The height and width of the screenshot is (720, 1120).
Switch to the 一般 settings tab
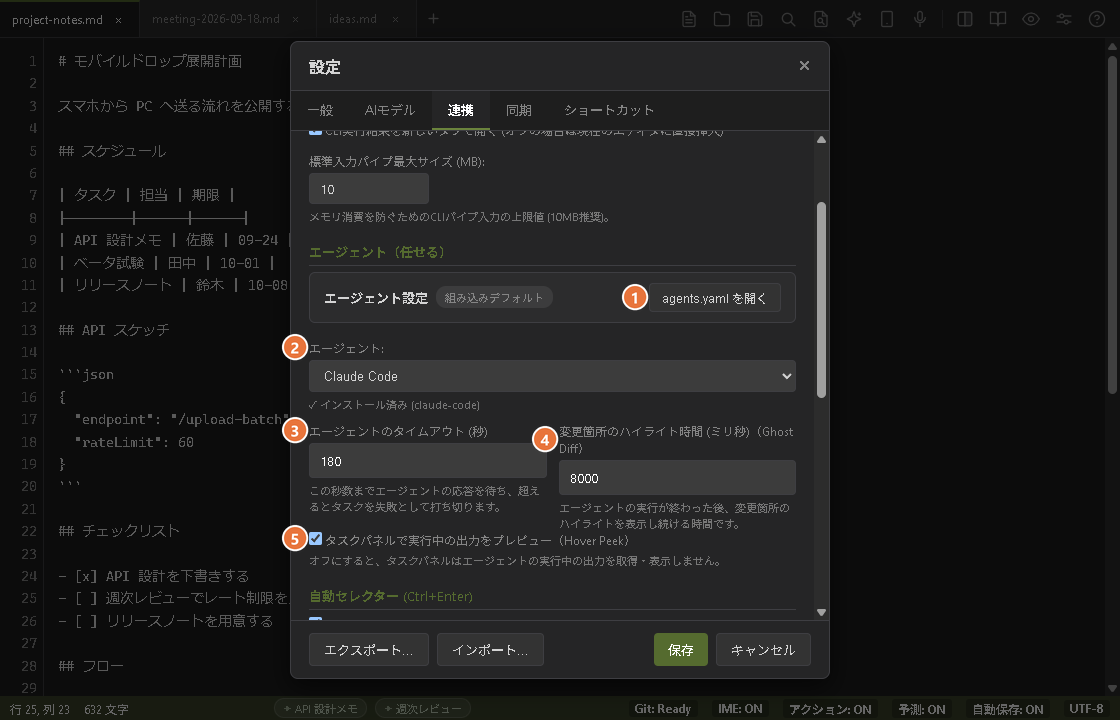pyautogui.click(x=321, y=110)
